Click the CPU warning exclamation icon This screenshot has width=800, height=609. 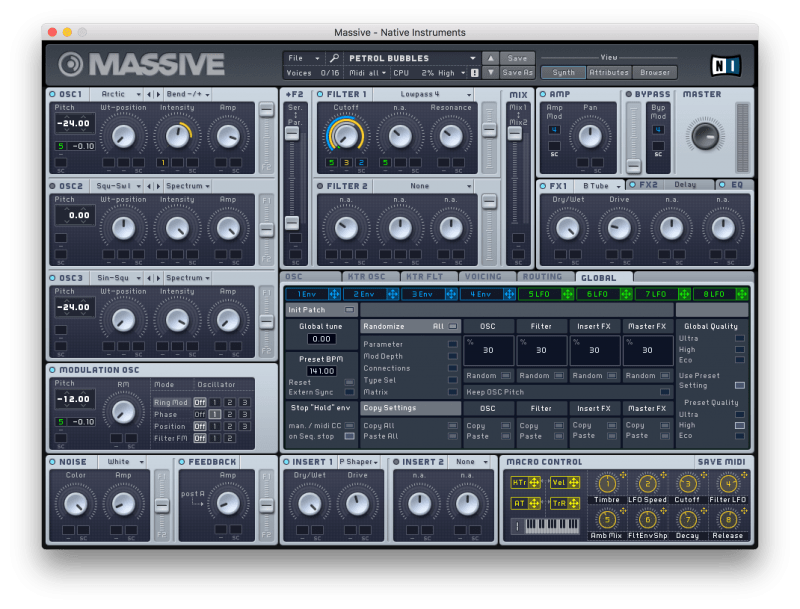click(x=474, y=73)
